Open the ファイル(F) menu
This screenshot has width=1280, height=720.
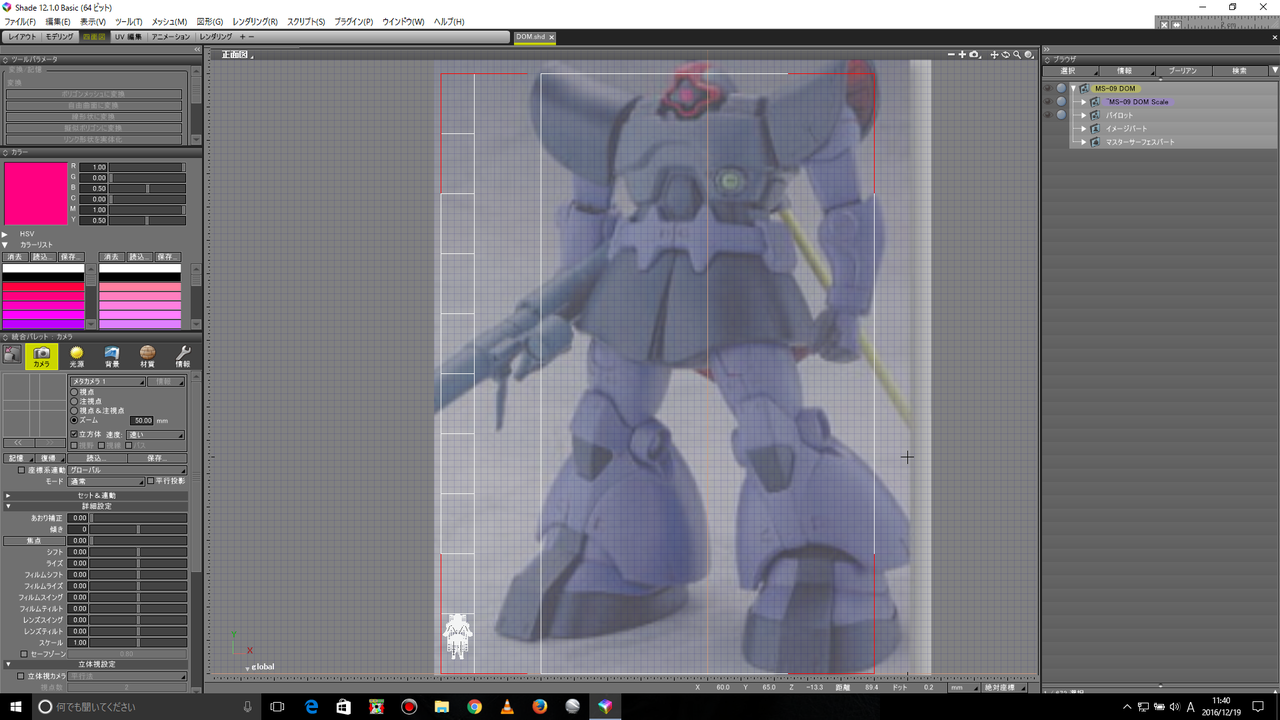click(x=20, y=21)
